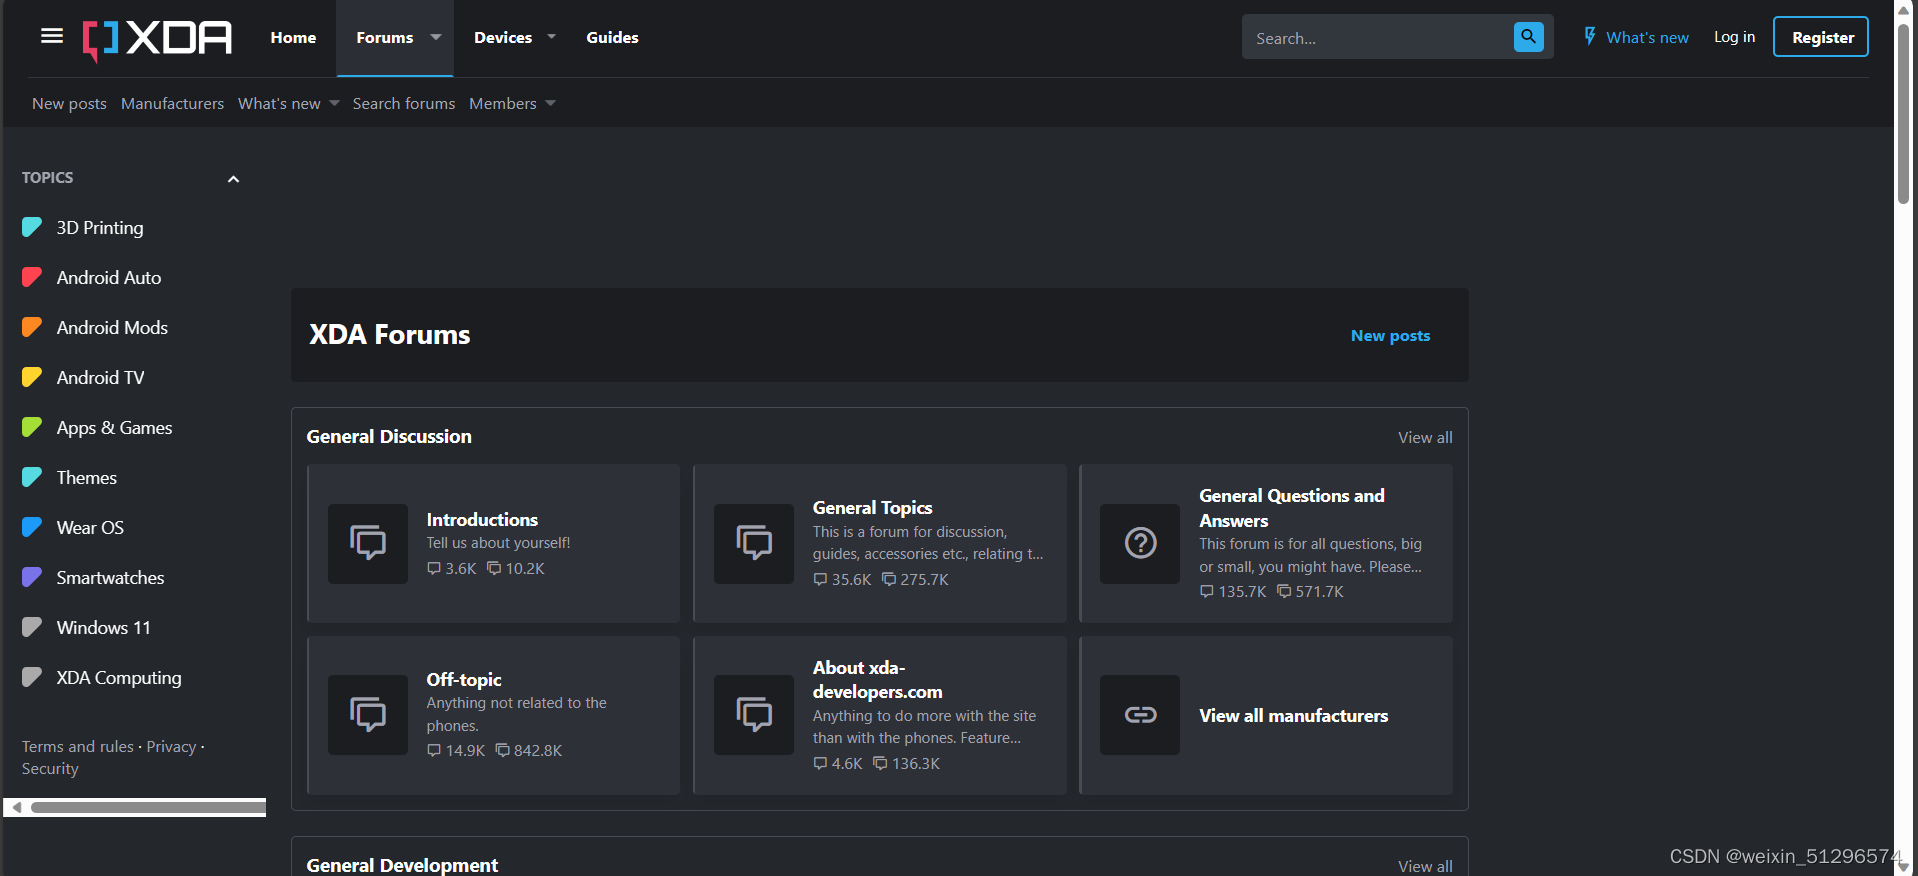Viewport: 1918px width, 876px height.
Task: Click the Security footer link
Action: point(50,768)
